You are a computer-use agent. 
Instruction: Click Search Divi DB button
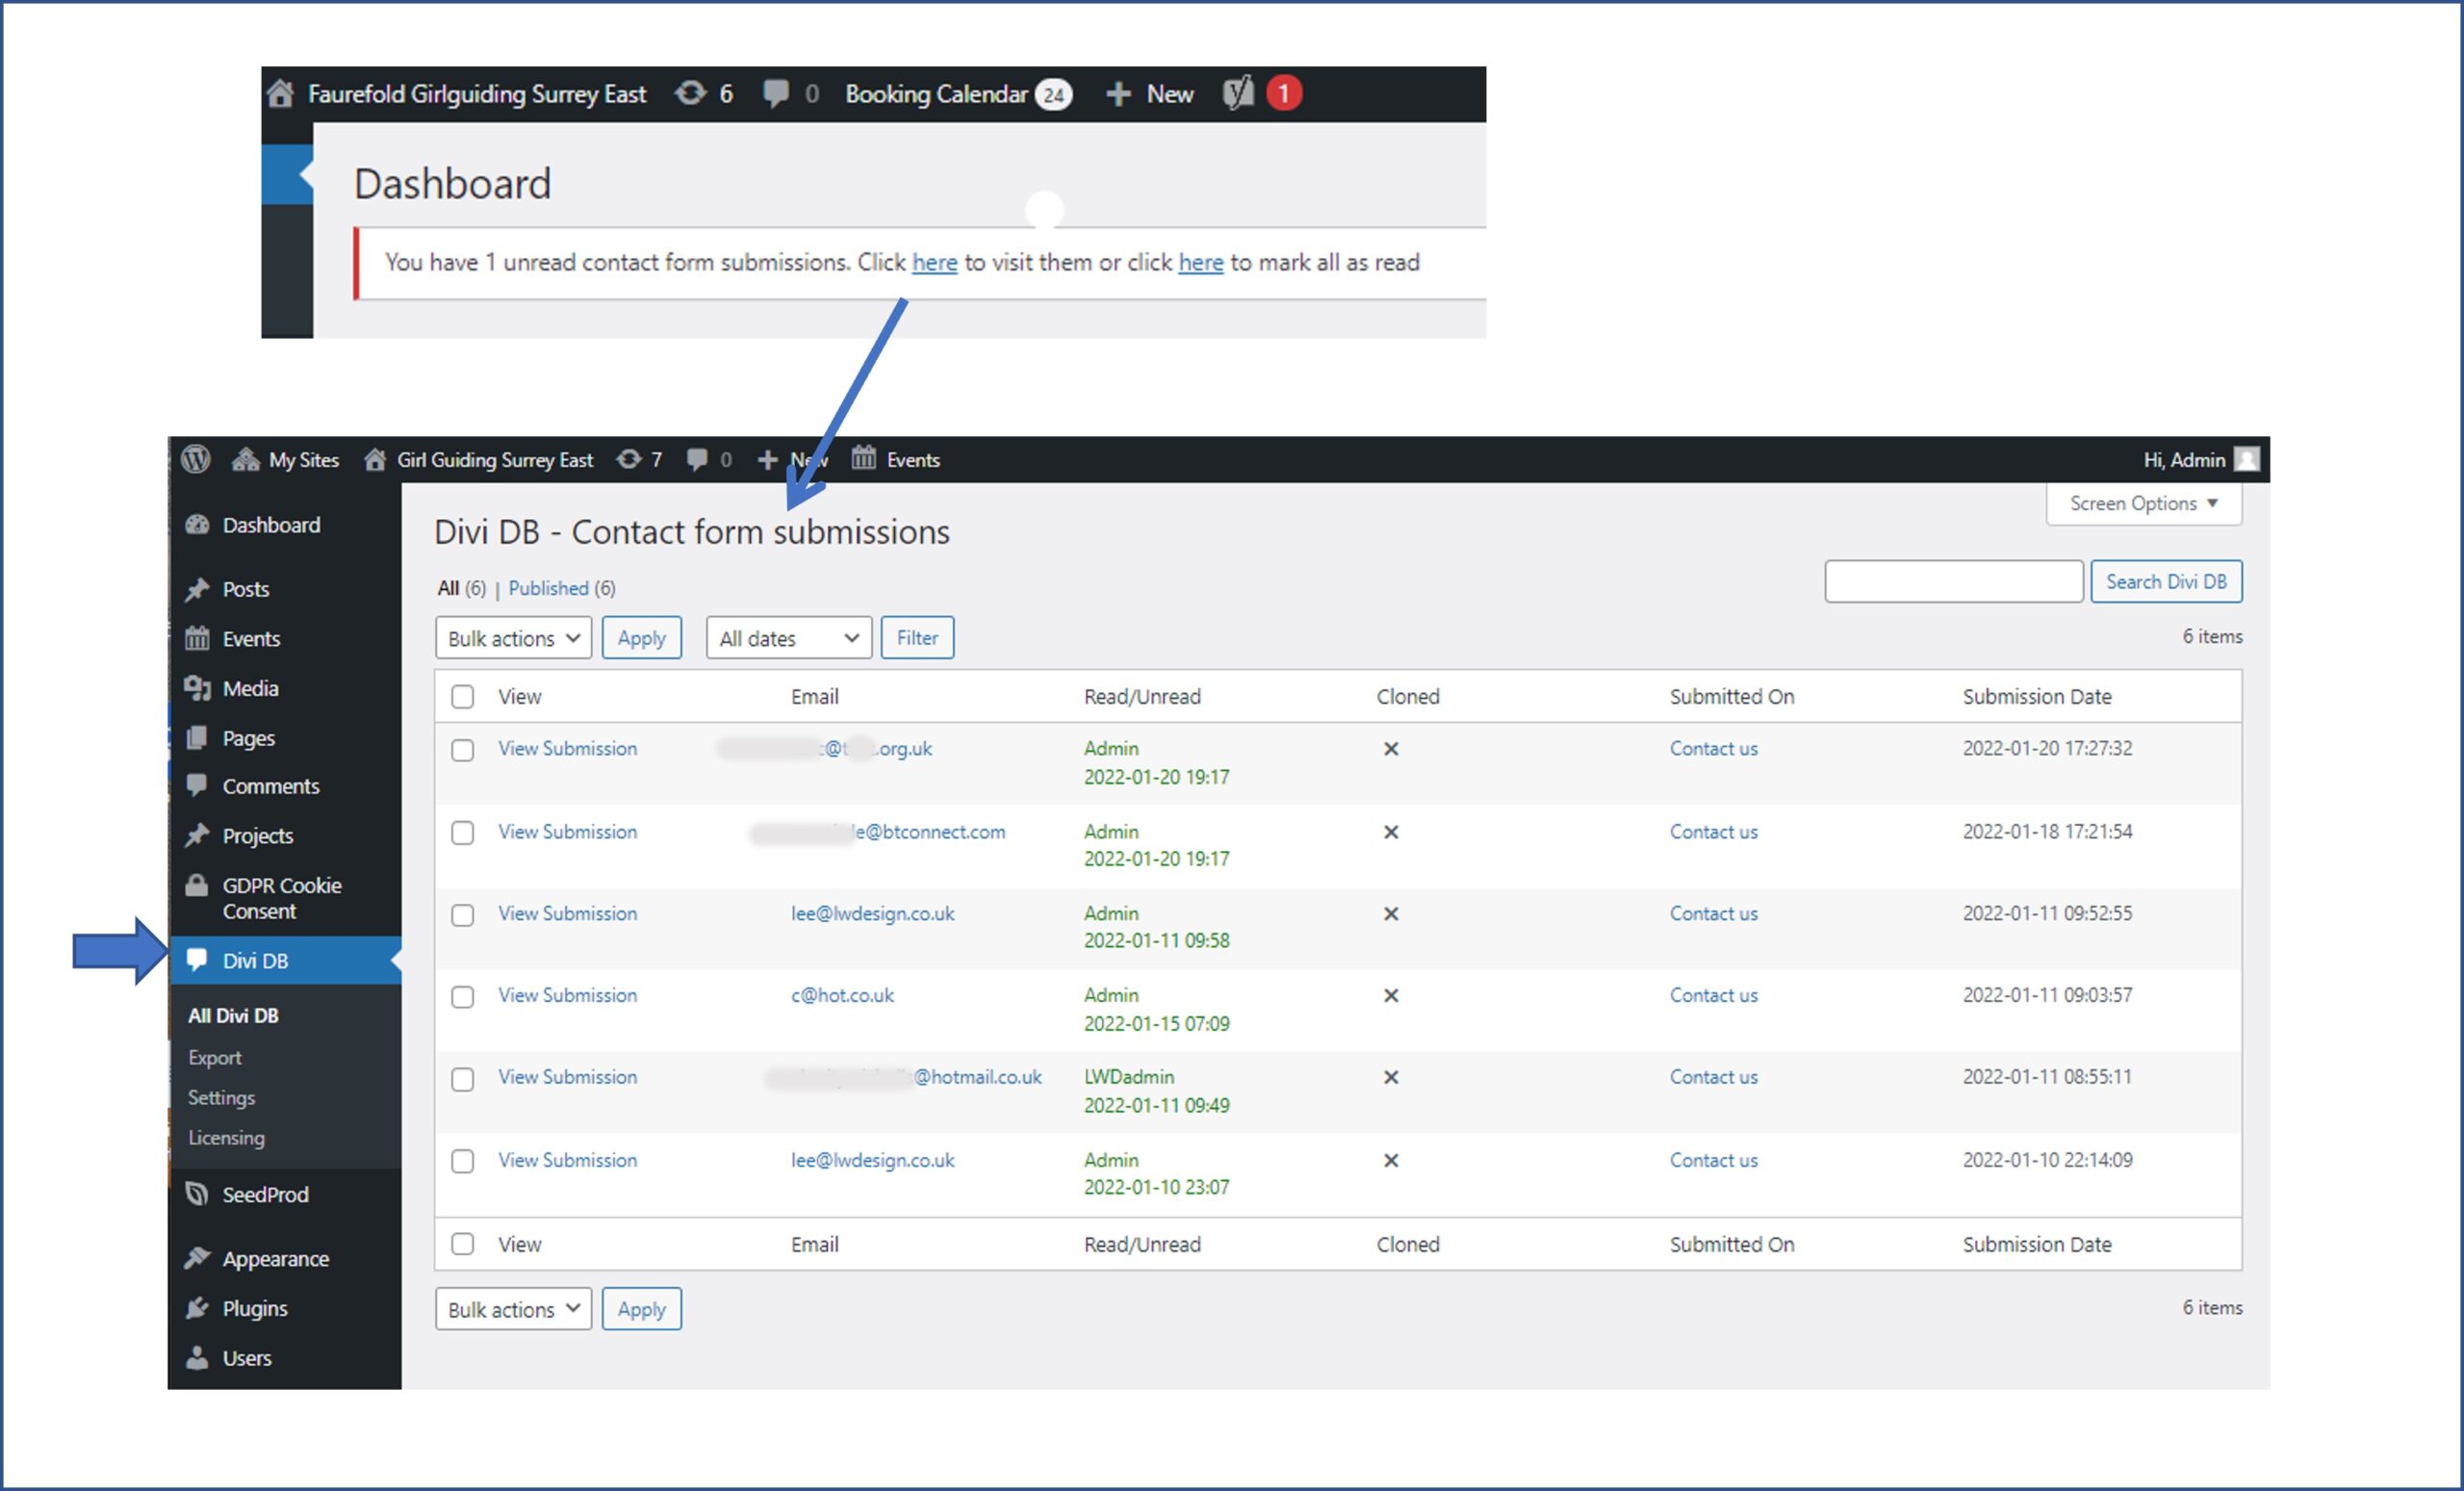2166,581
